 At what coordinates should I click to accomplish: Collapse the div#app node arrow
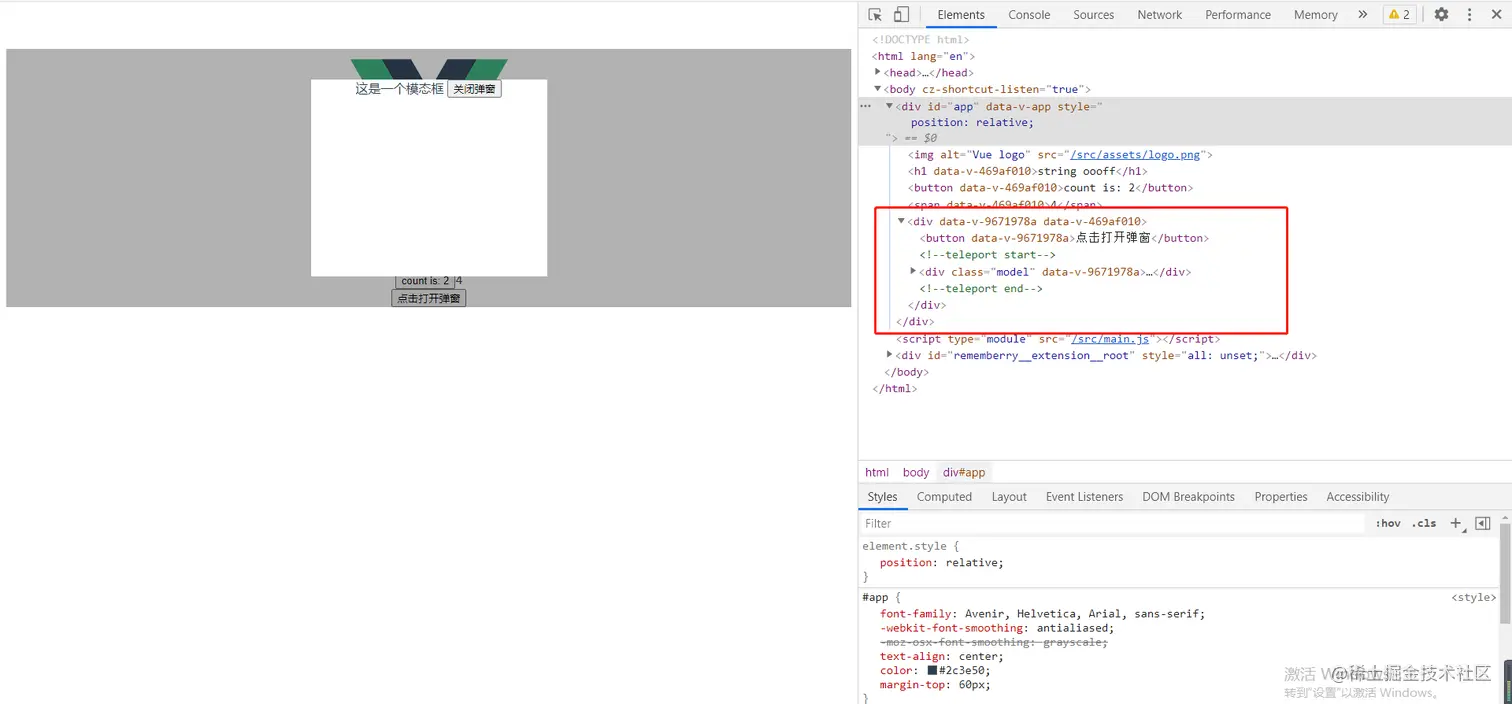pyautogui.click(x=889, y=106)
